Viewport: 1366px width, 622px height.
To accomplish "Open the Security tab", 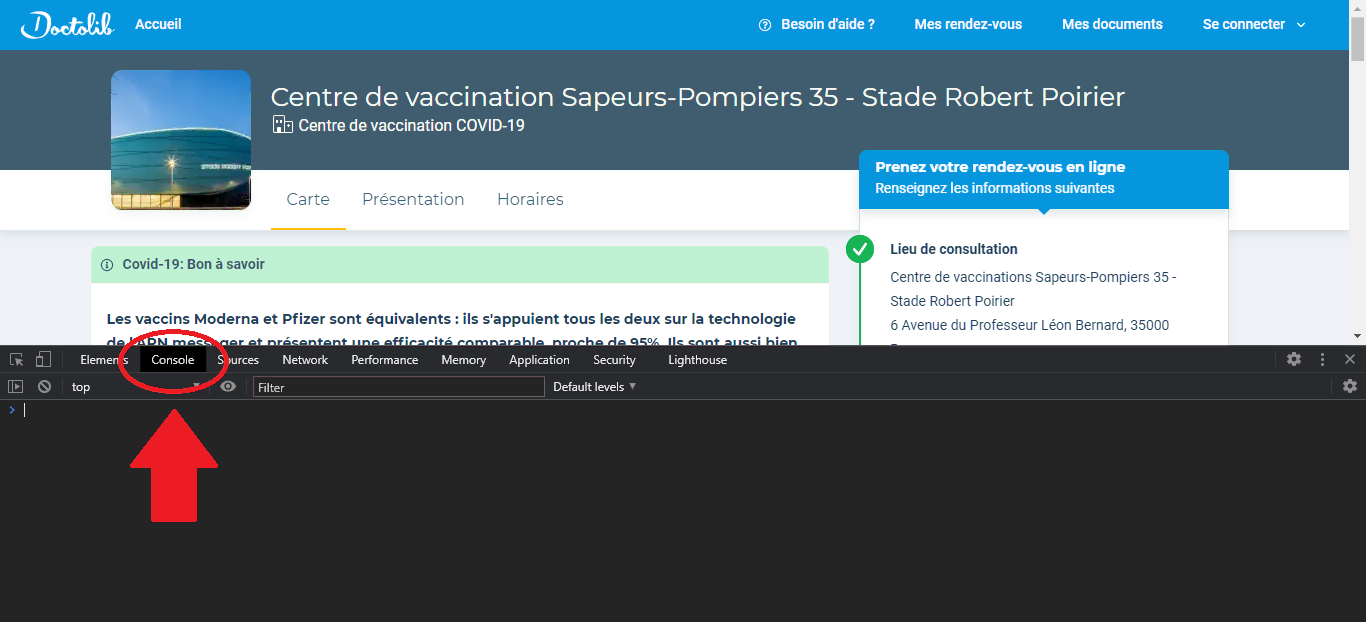I will [x=614, y=360].
